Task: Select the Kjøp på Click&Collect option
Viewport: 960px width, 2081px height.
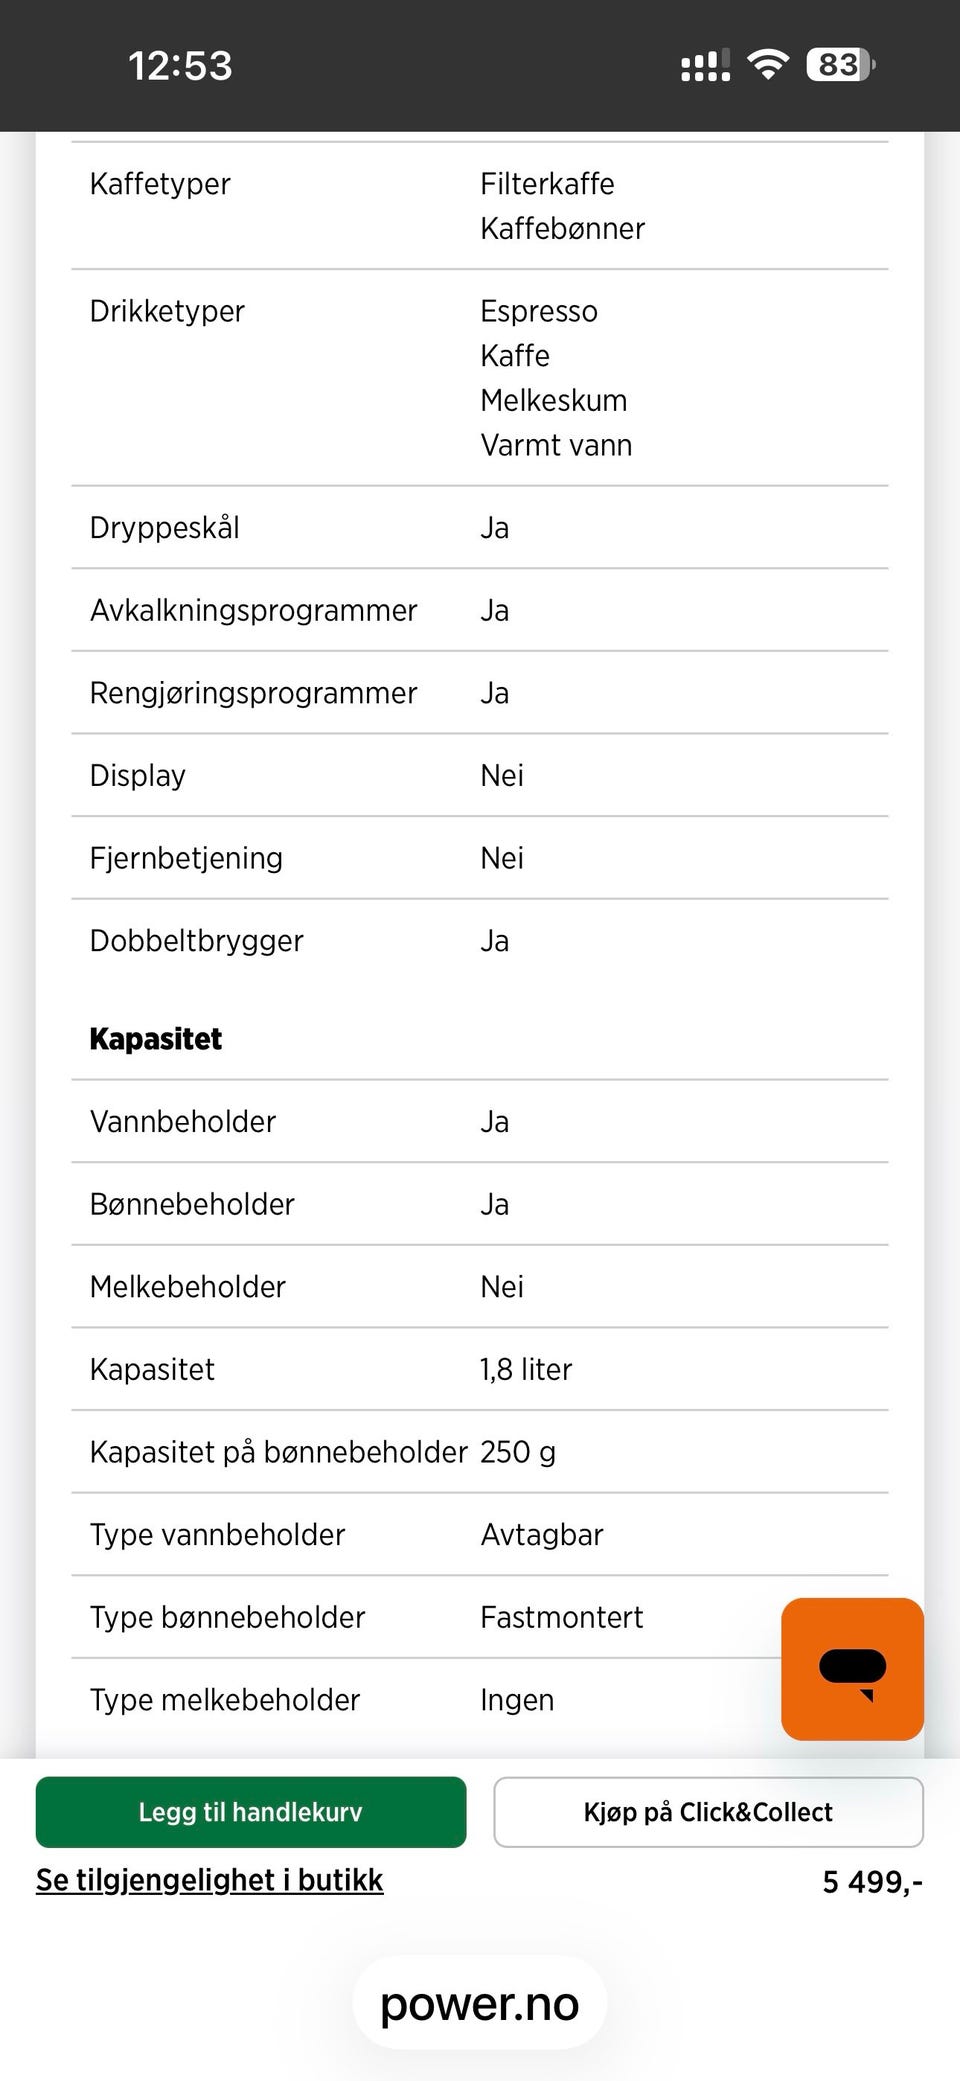Action: 707,1812
